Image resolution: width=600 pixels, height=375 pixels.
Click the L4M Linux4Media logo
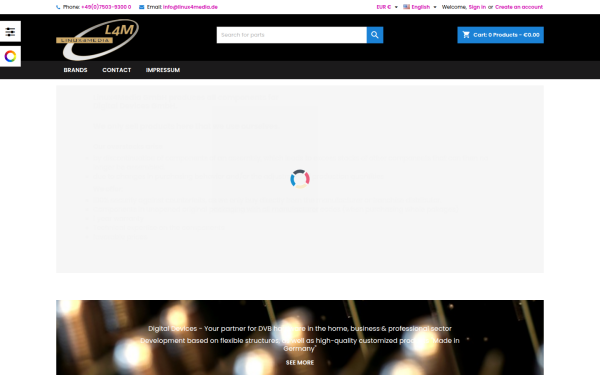98,40
